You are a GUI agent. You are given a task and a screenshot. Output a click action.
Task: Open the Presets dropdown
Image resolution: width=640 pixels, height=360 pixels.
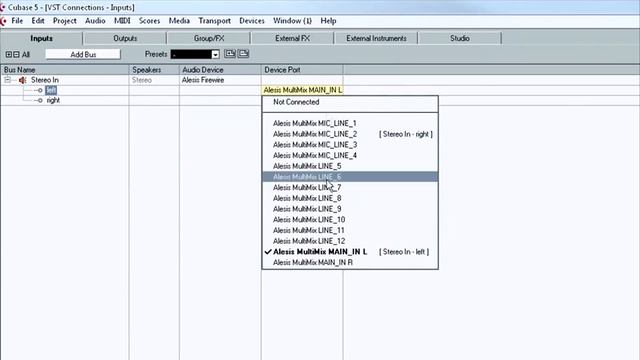215,54
